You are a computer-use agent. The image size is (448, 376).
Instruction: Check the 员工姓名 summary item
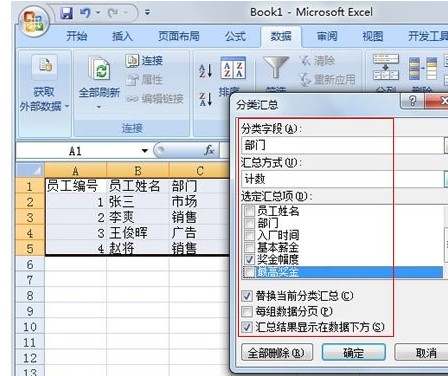[249, 211]
